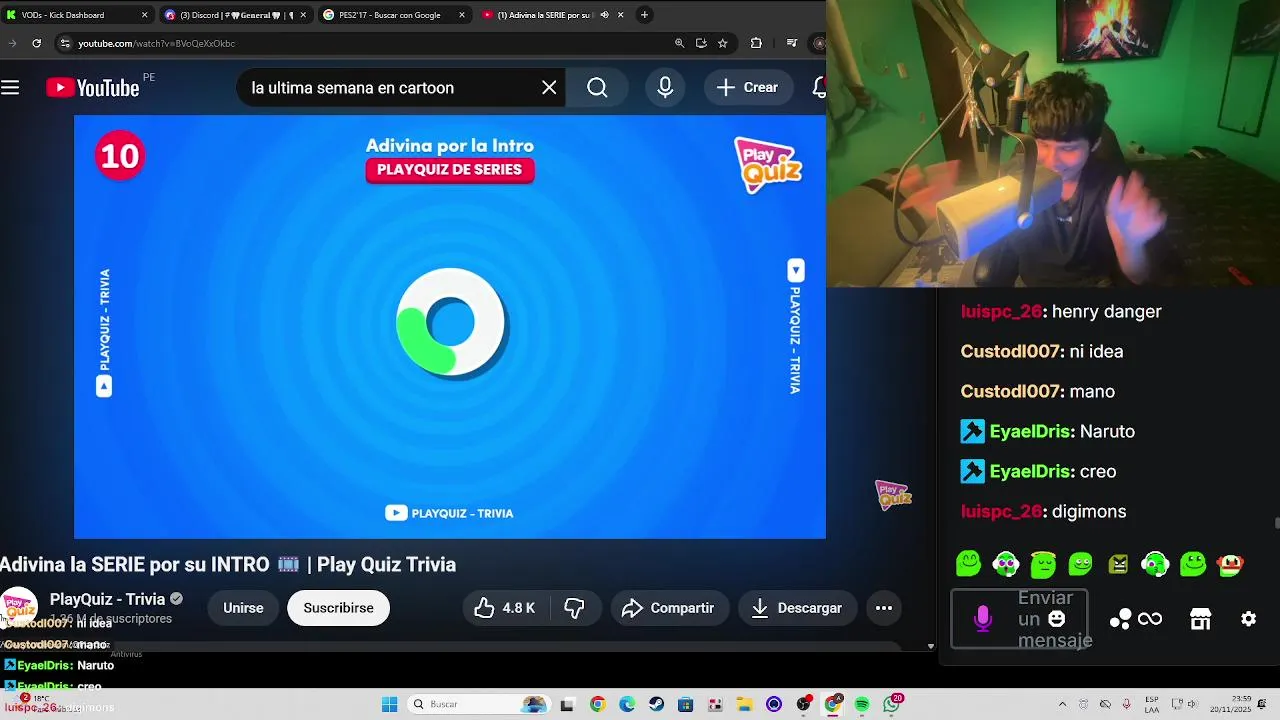Open media controls icon in toolbar
1280x720 pixels.
click(792, 43)
